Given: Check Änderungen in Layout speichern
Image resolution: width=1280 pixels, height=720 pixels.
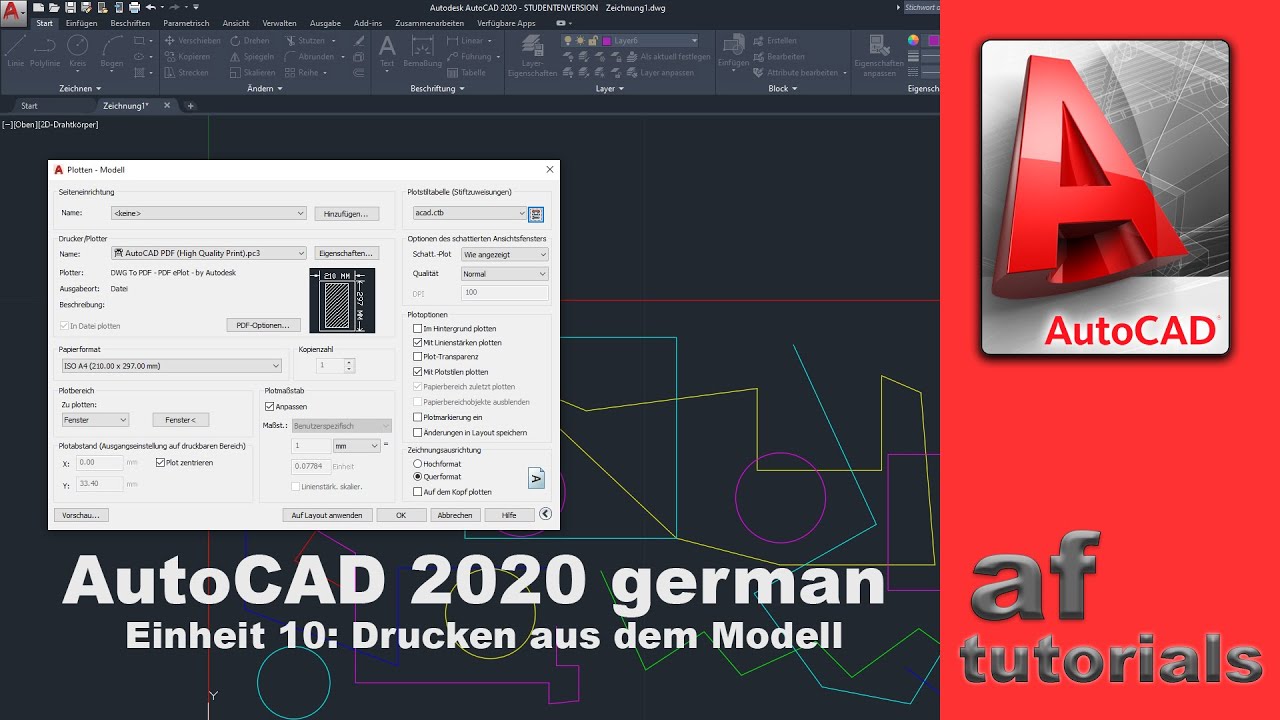Looking at the screenshot, I should coord(418,433).
